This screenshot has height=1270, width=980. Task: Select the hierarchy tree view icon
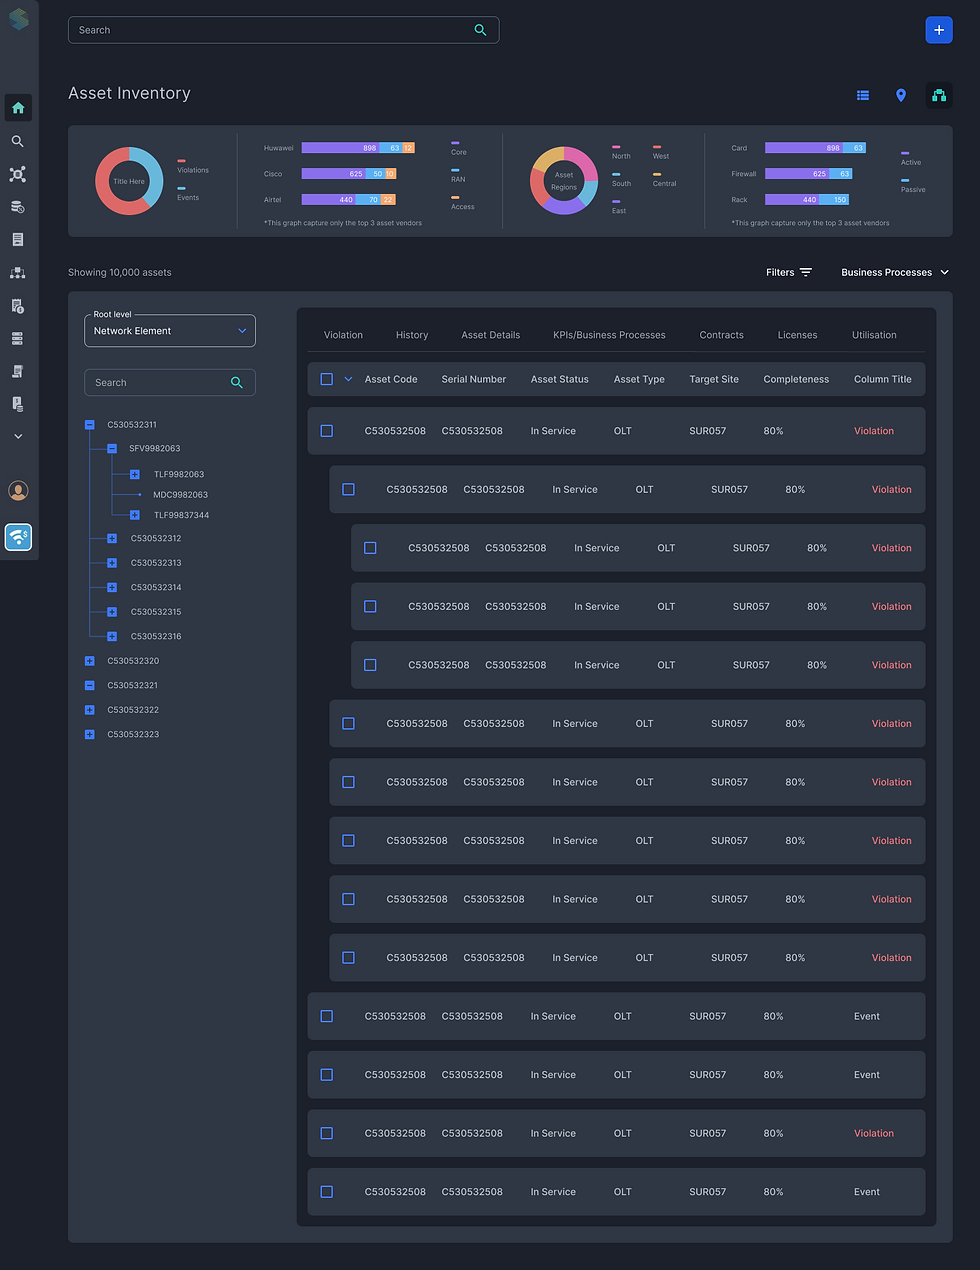pyautogui.click(x=938, y=95)
